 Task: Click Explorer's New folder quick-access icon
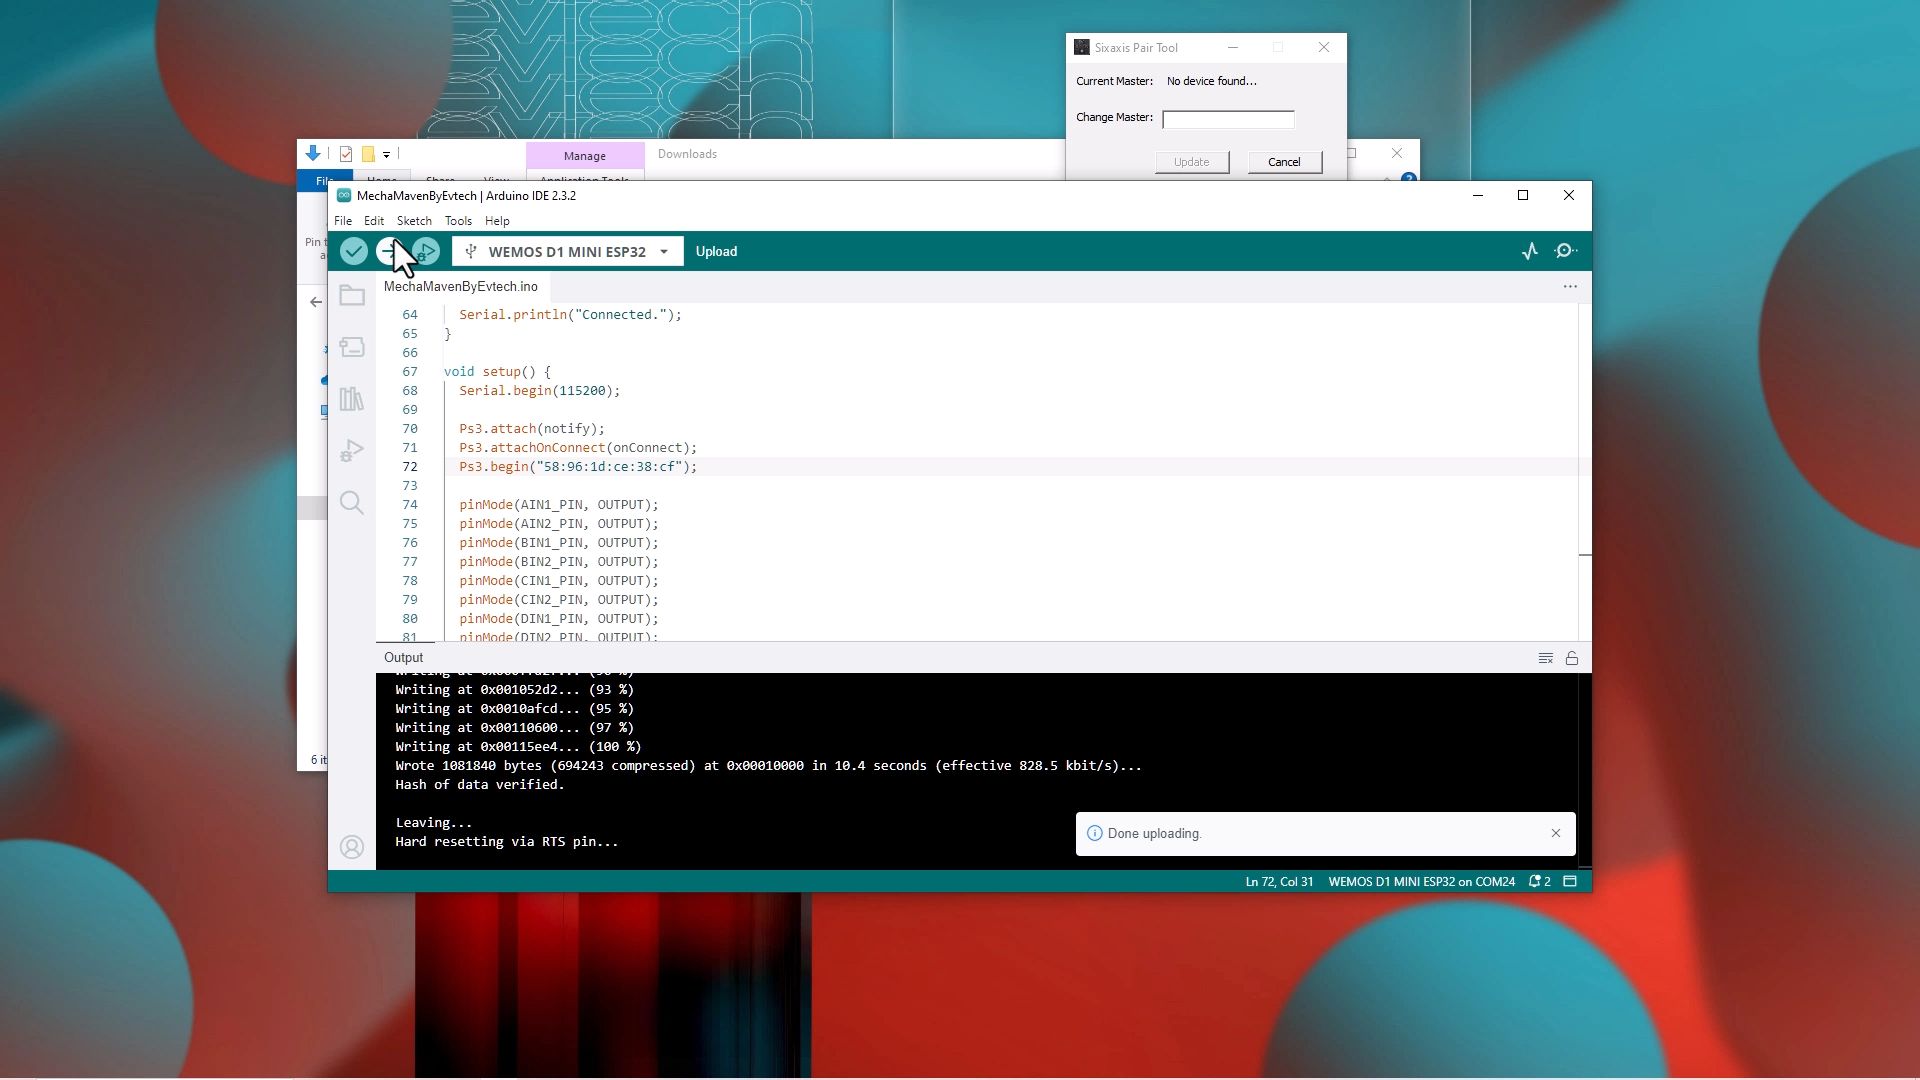coord(368,154)
